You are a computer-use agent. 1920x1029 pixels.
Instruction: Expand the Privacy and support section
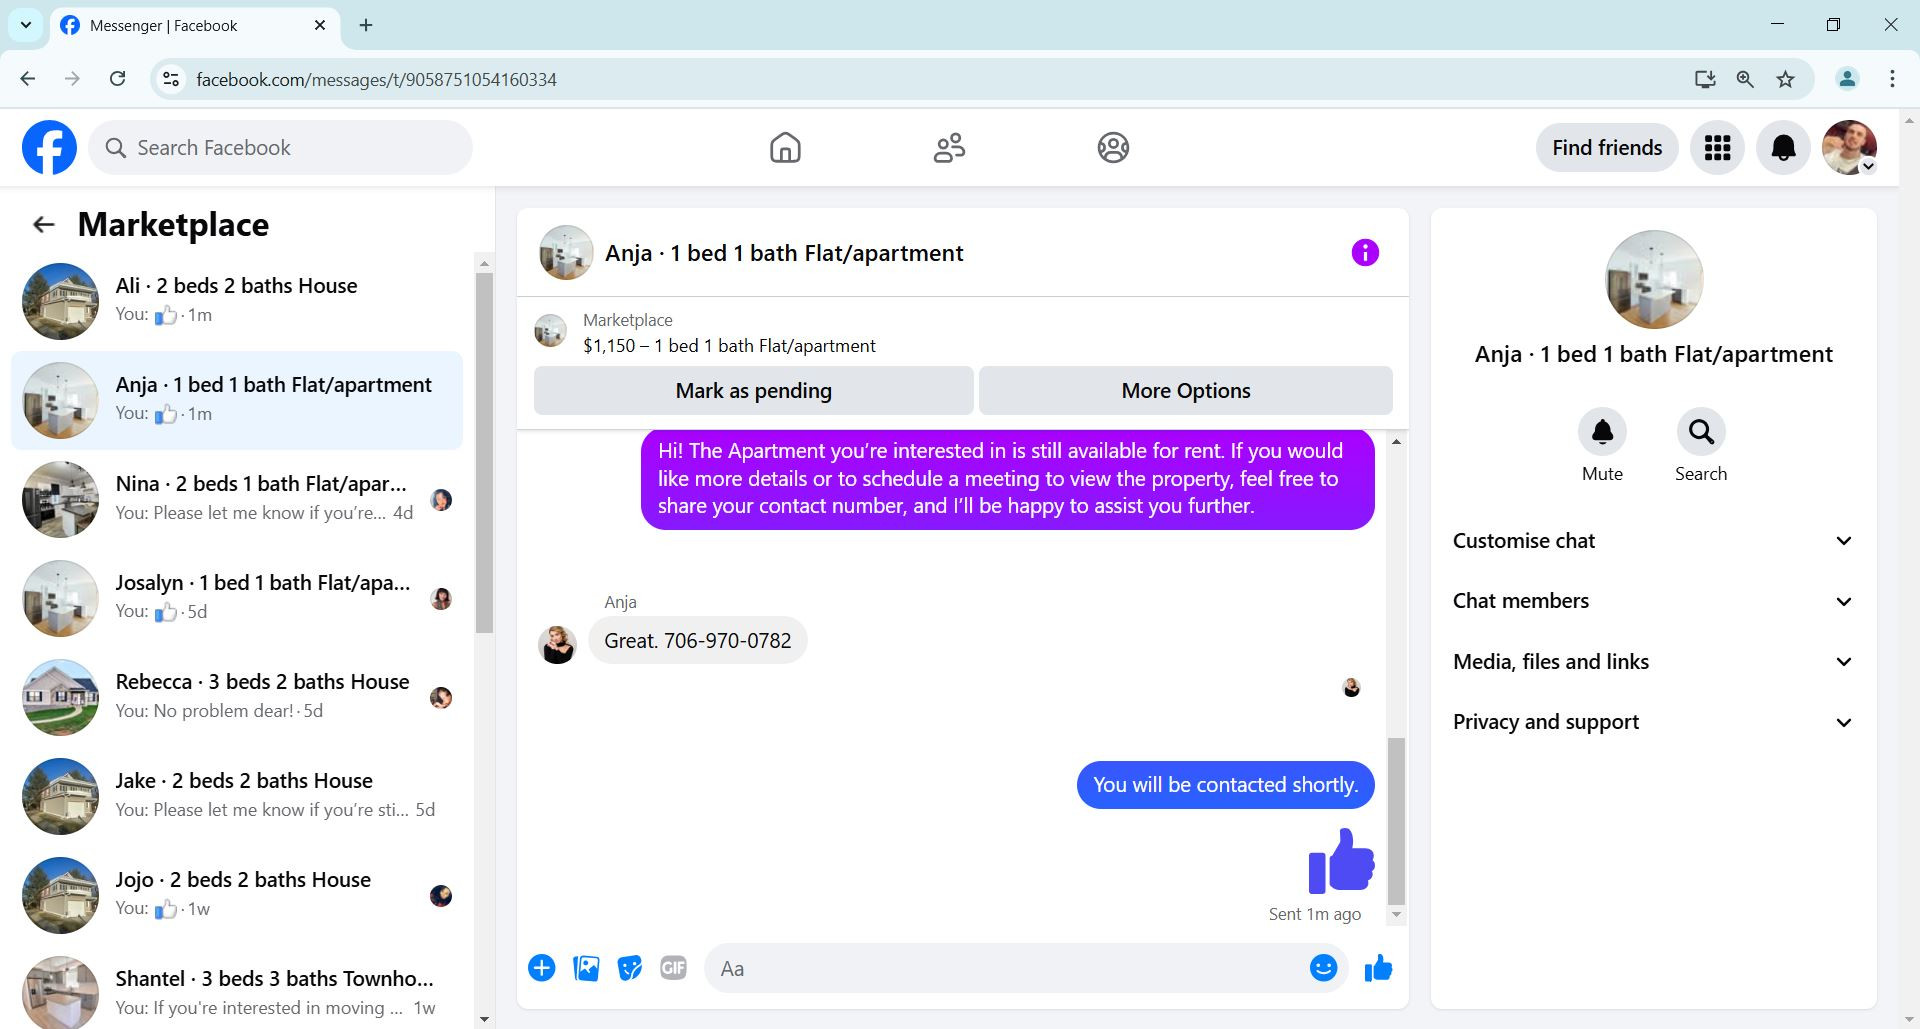pos(1653,722)
